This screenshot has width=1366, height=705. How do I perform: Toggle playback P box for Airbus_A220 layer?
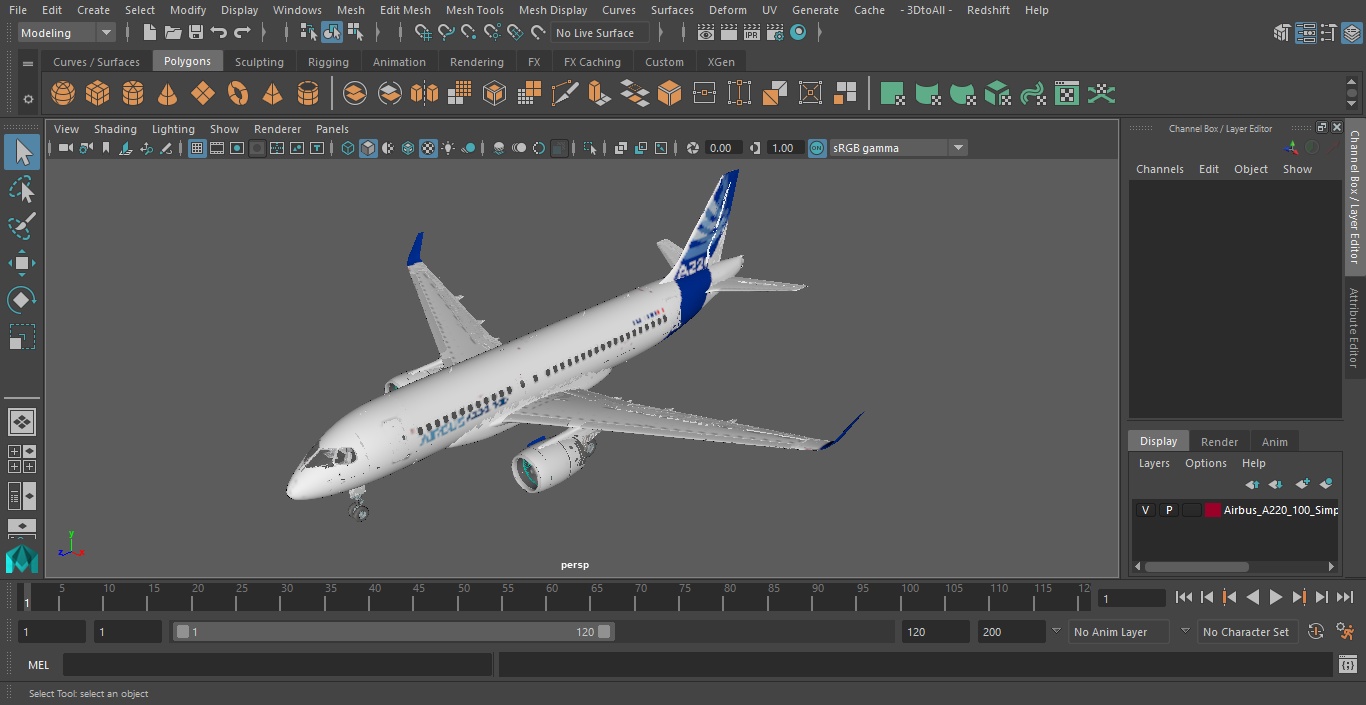1168,510
